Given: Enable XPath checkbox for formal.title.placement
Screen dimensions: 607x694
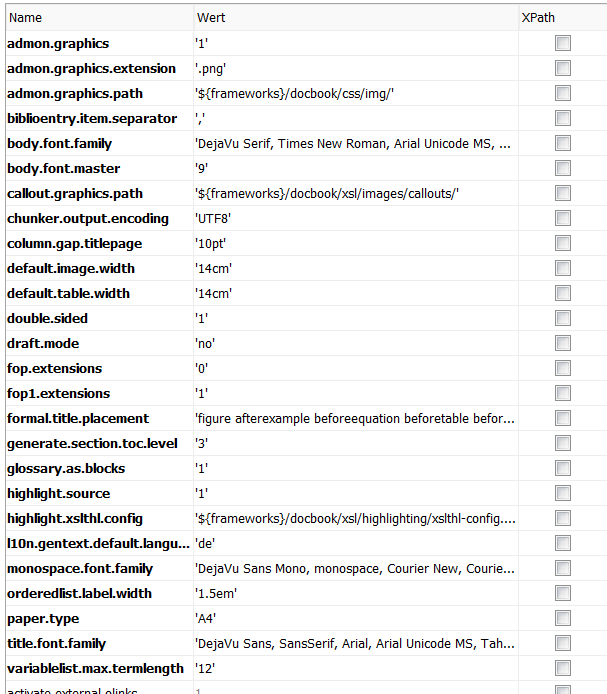Looking at the screenshot, I should tap(563, 418).
